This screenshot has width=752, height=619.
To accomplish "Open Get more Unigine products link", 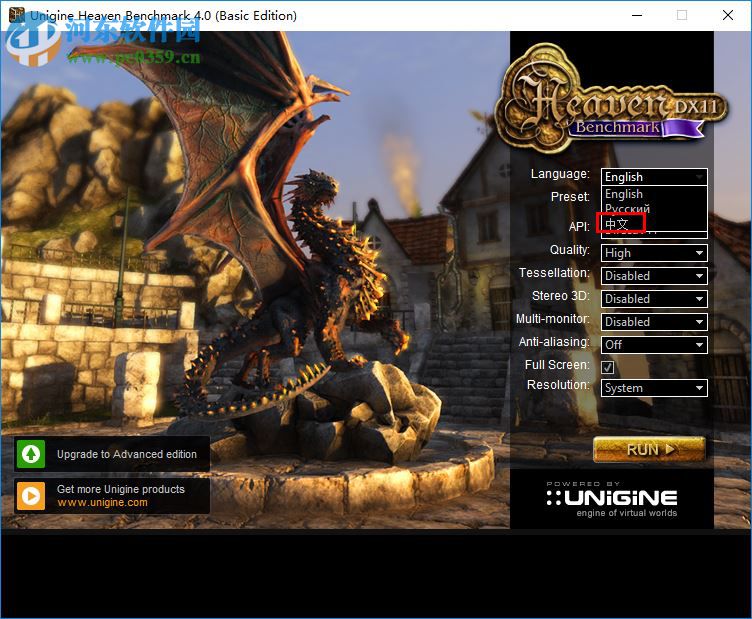I will [112, 495].
